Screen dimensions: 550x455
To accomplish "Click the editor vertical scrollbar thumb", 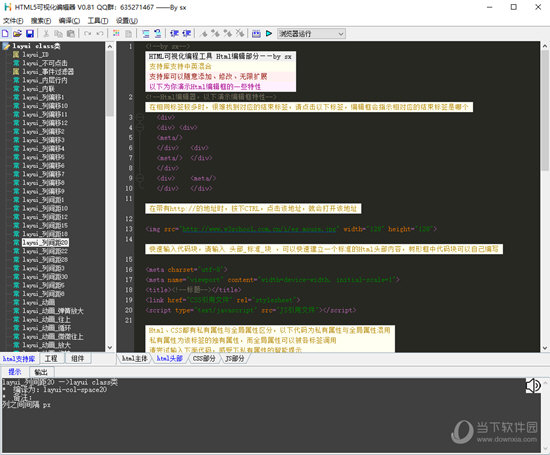I will [x=545, y=111].
